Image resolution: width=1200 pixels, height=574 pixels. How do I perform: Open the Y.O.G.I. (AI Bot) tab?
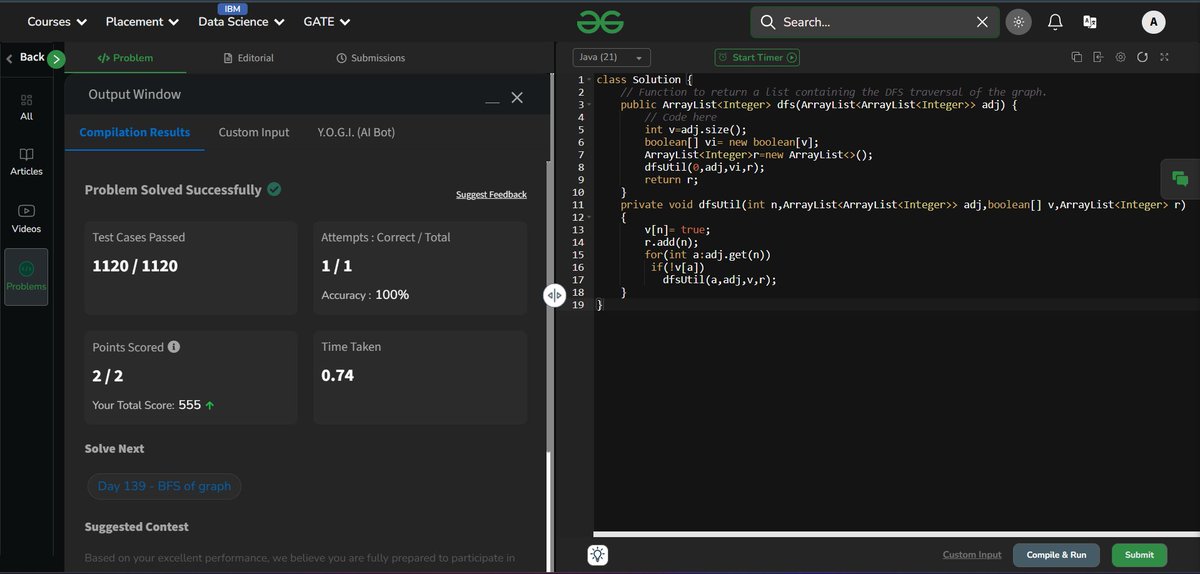(356, 132)
